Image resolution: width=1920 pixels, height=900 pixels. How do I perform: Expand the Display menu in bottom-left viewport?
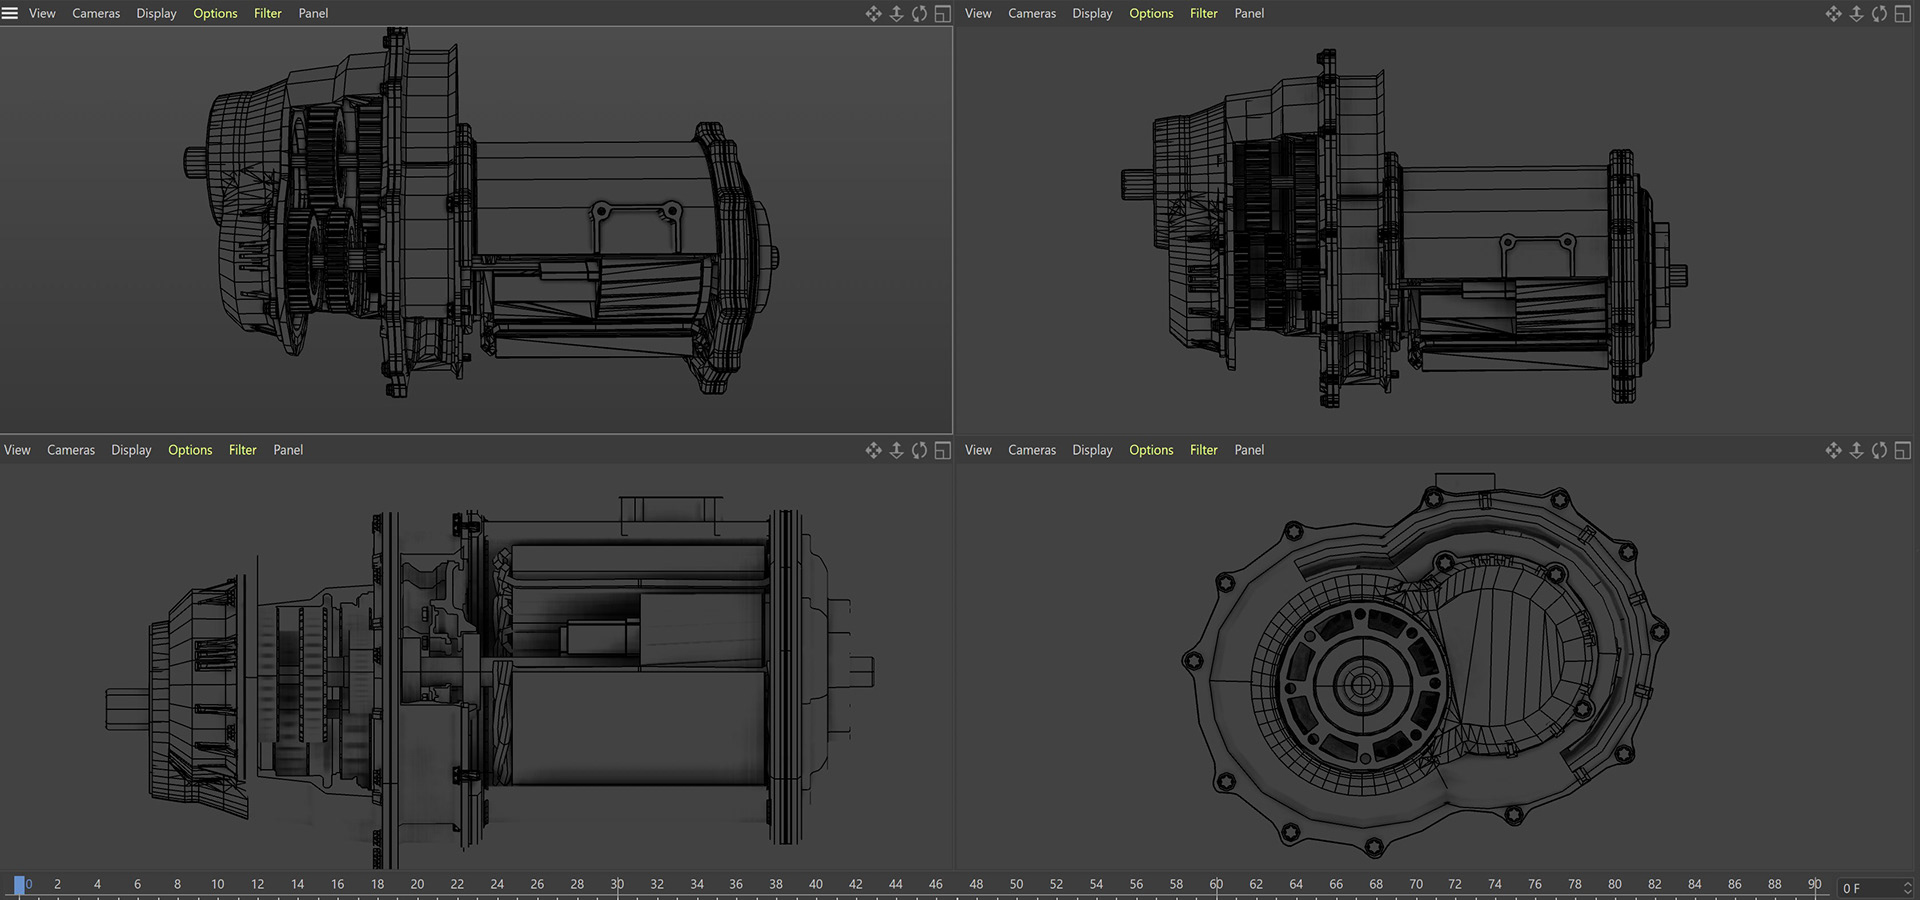pyautogui.click(x=131, y=451)
